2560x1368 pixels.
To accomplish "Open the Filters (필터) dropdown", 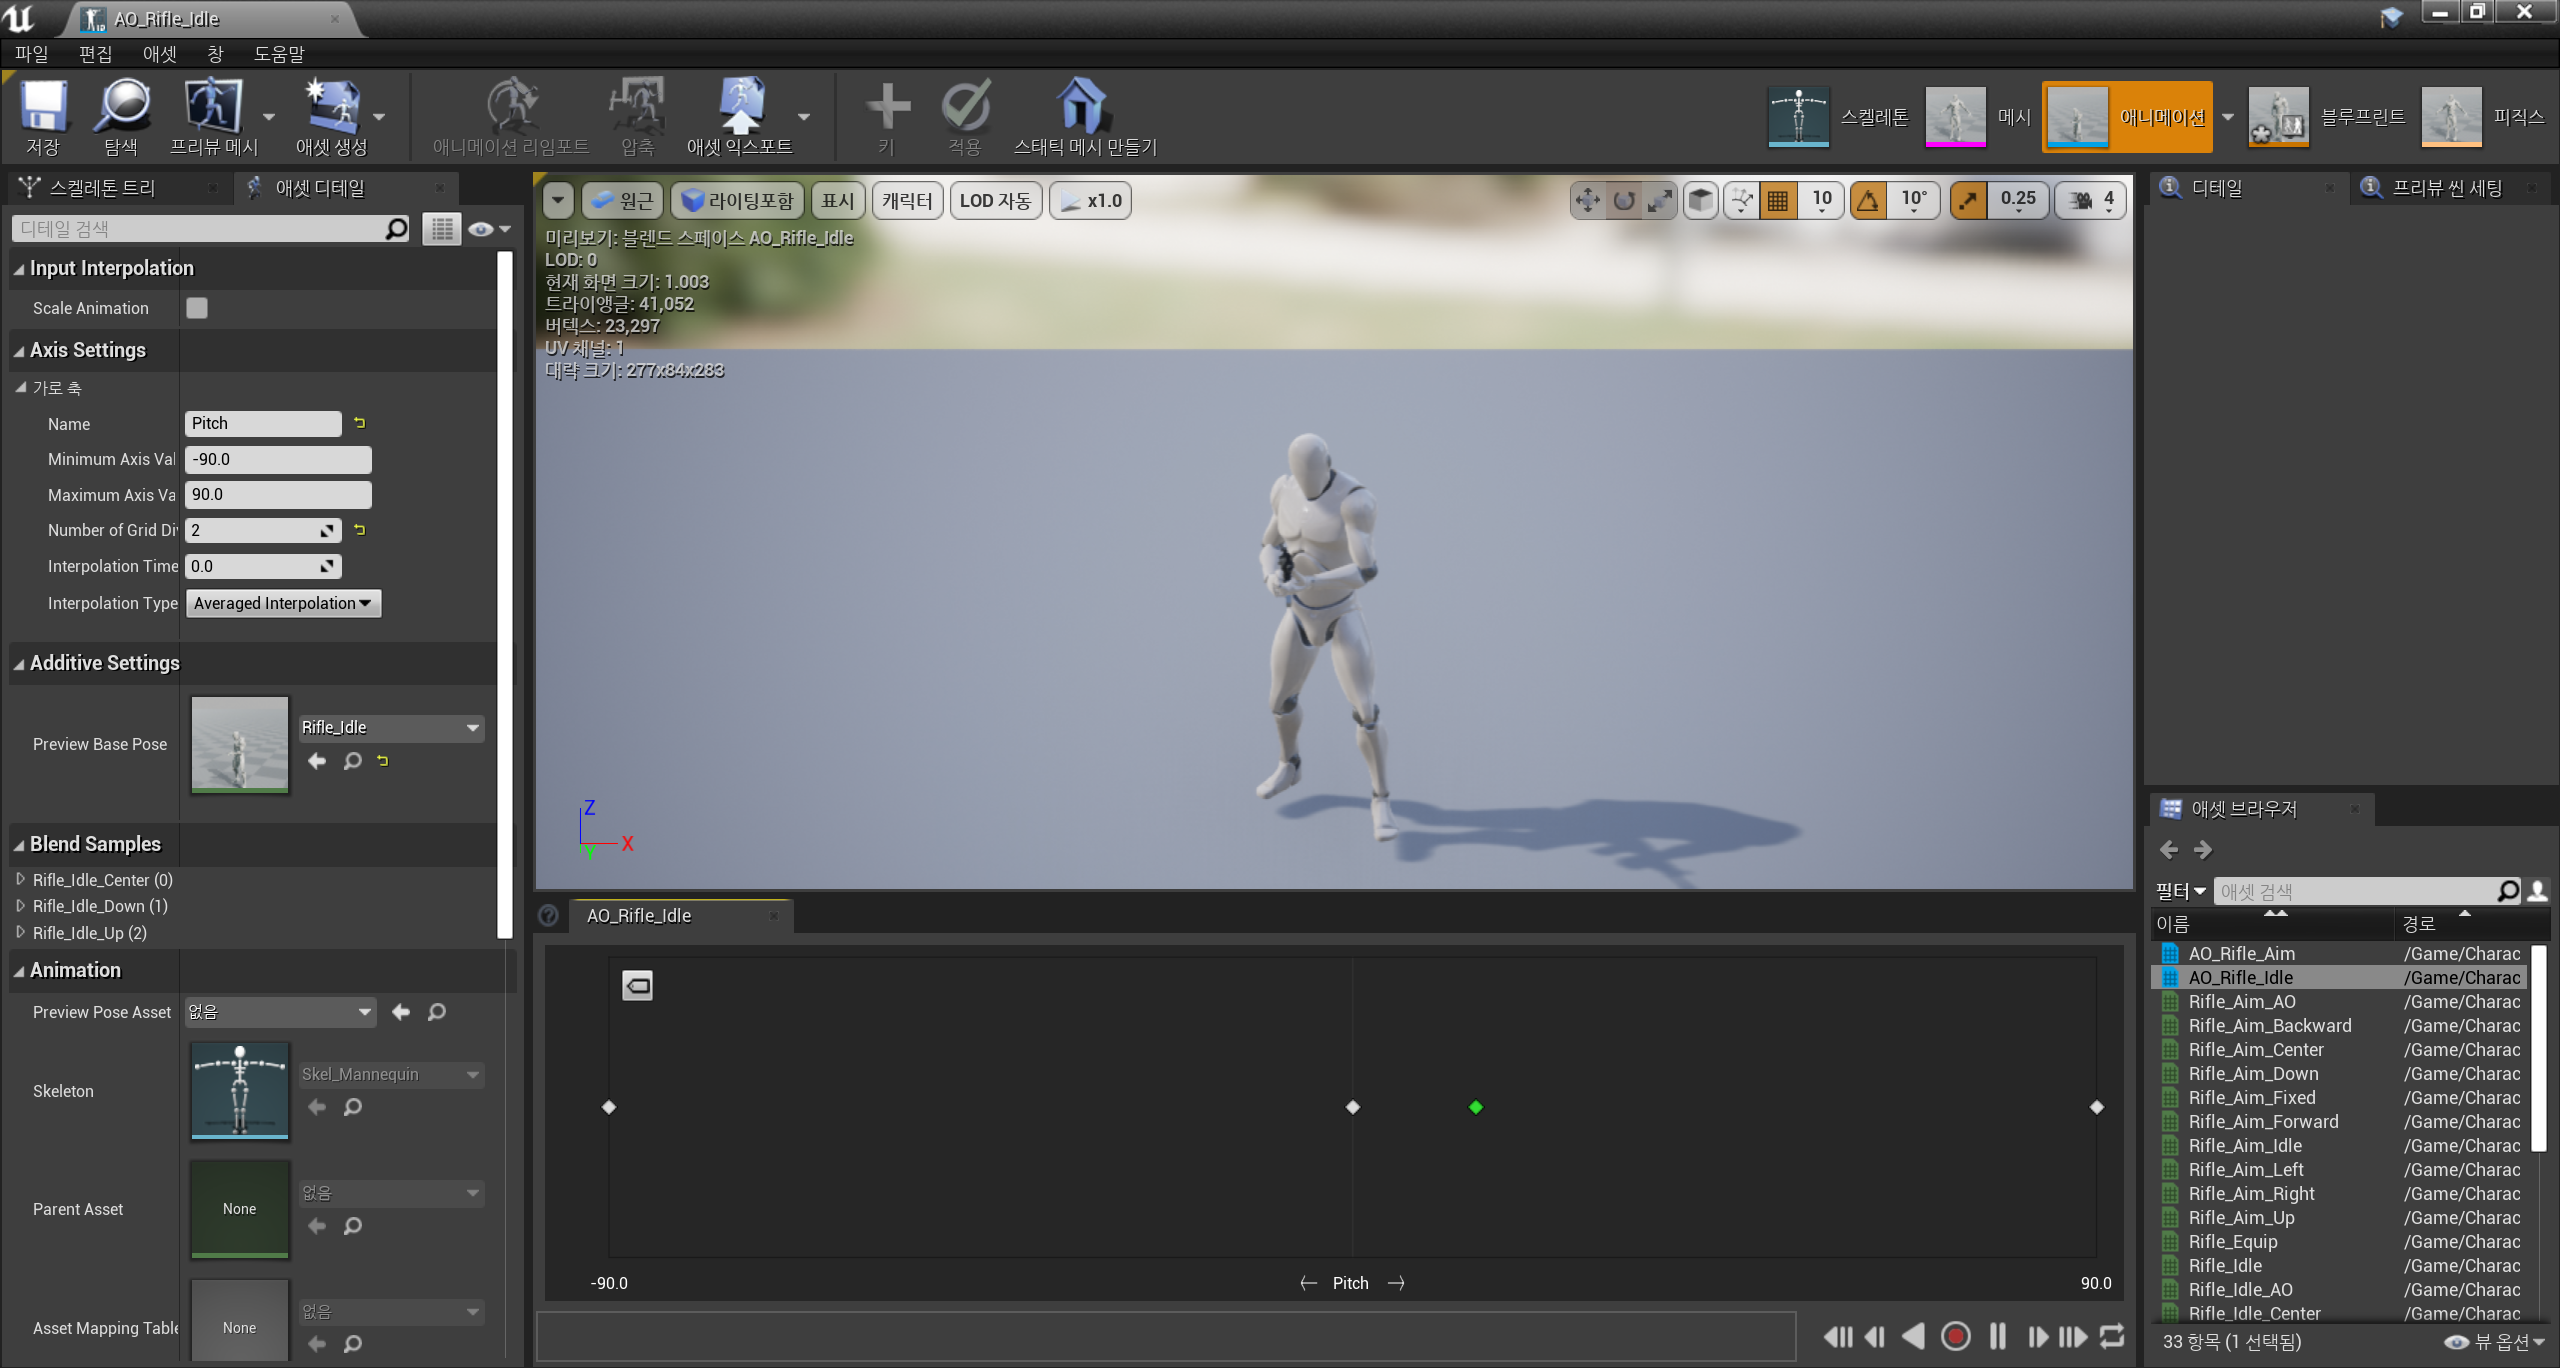I will [2180, 891].
